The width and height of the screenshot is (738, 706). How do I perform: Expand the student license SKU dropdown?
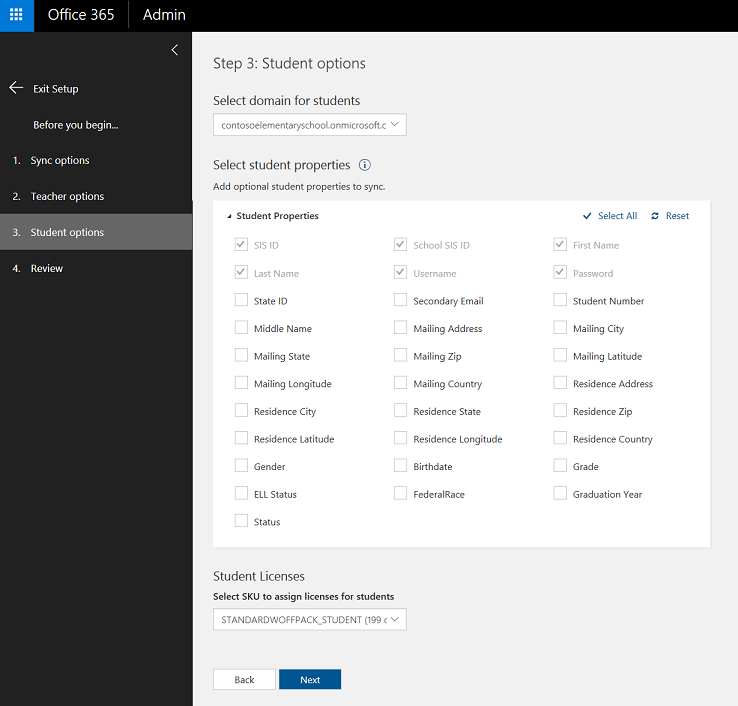click(310, 619)
